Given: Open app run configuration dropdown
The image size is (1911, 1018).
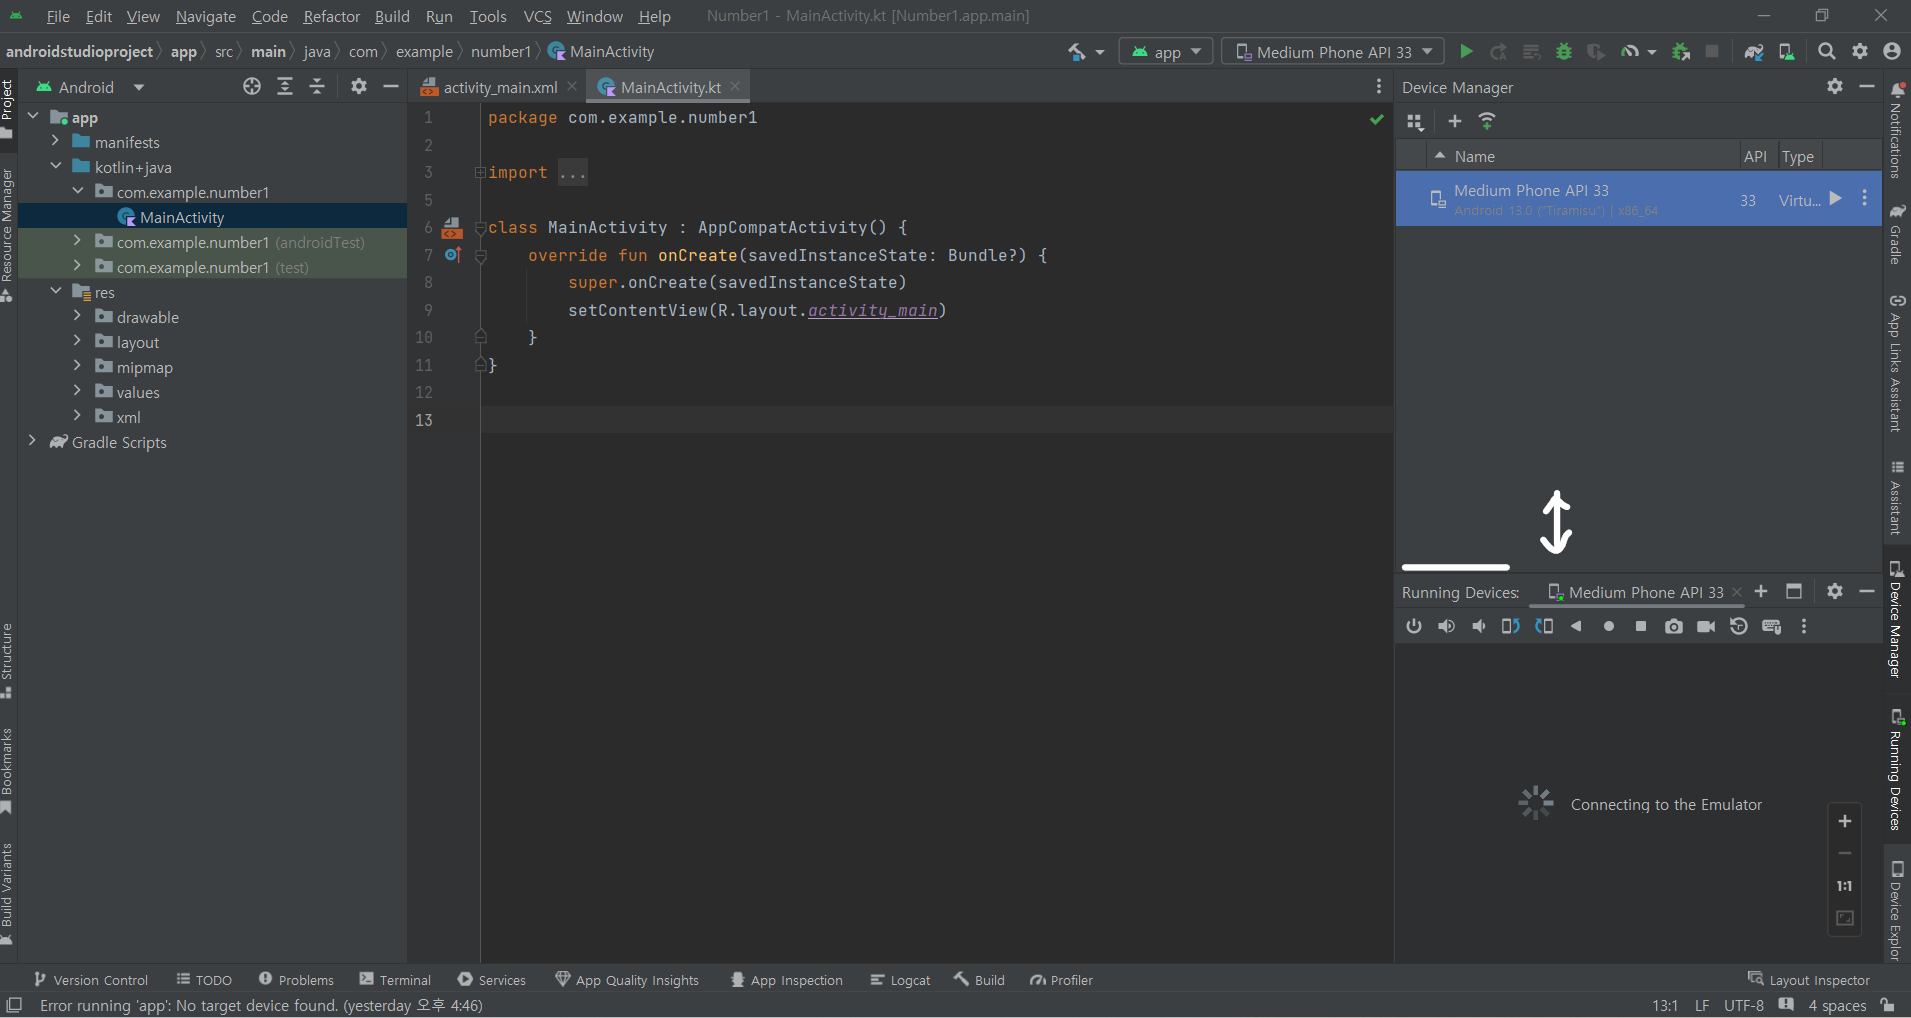Looking at the screenshot, I should (x=1166, y=52).
